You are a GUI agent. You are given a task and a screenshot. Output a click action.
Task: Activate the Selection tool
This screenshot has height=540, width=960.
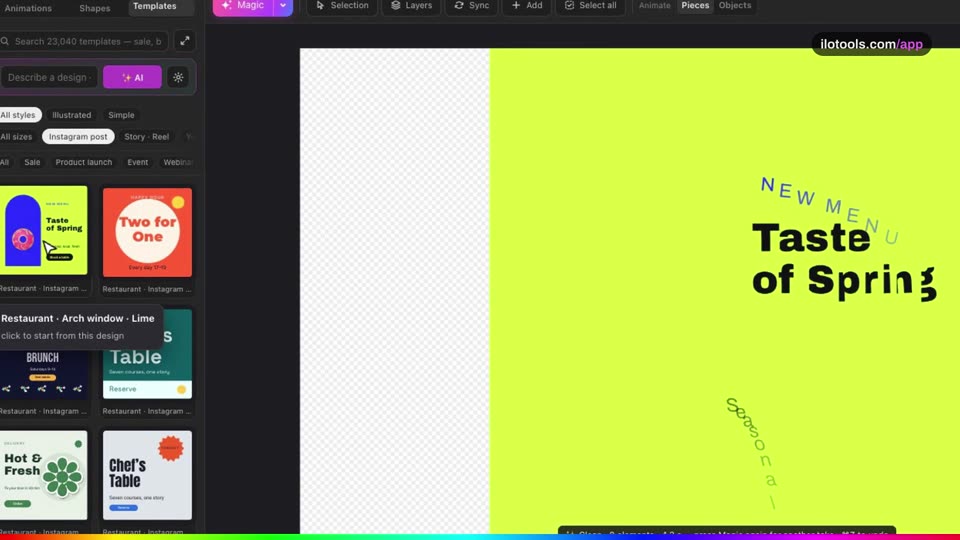[342, 6]
